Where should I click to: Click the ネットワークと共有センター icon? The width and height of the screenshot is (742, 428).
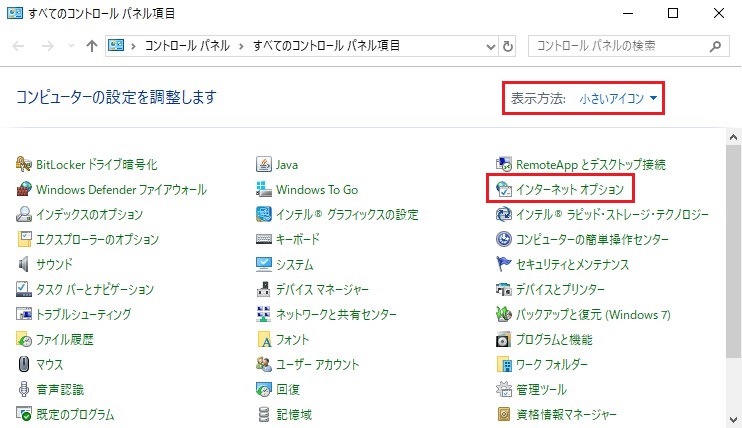click(264, 314)
